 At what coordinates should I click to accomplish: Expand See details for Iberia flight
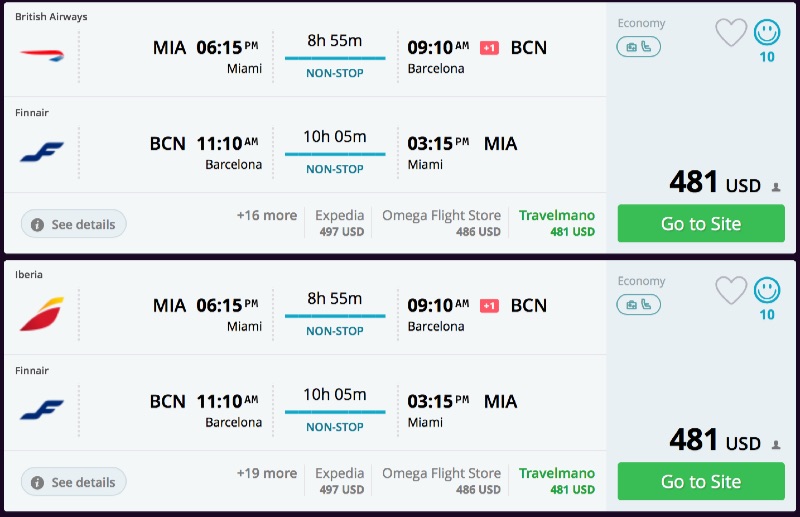pos(74,482)
